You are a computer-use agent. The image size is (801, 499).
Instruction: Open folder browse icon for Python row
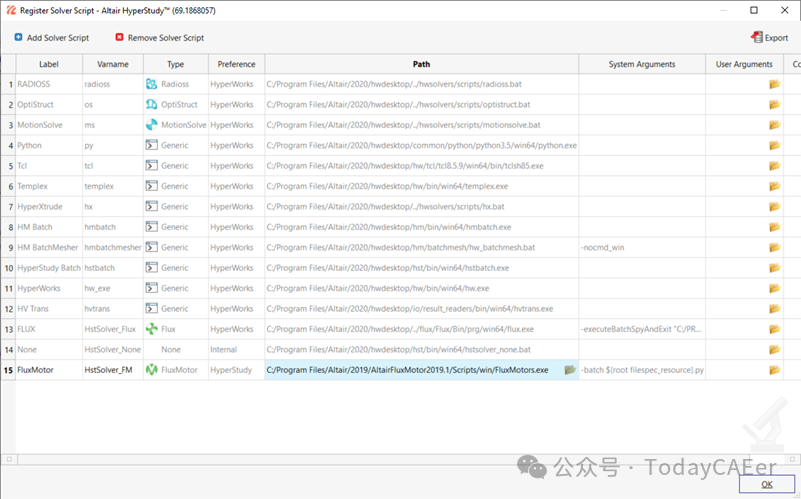coord(774,146)
